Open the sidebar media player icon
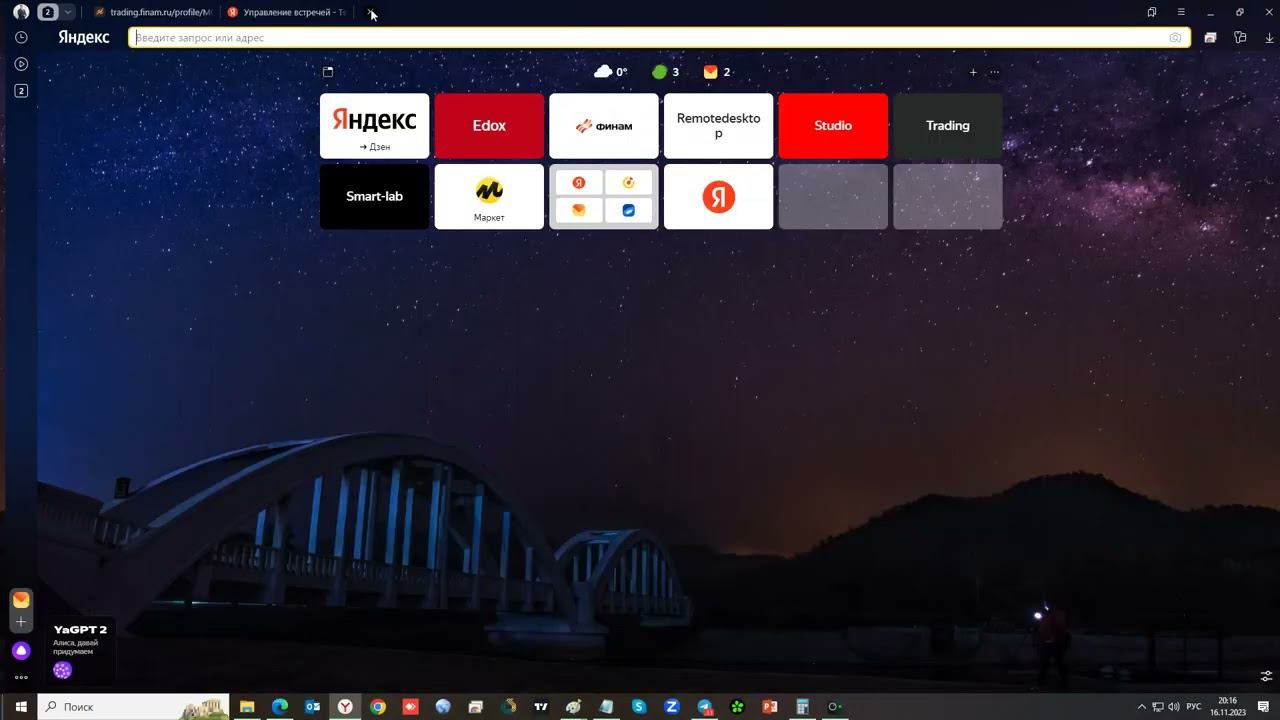The image size is (1280, 720). tap(21, 64)
